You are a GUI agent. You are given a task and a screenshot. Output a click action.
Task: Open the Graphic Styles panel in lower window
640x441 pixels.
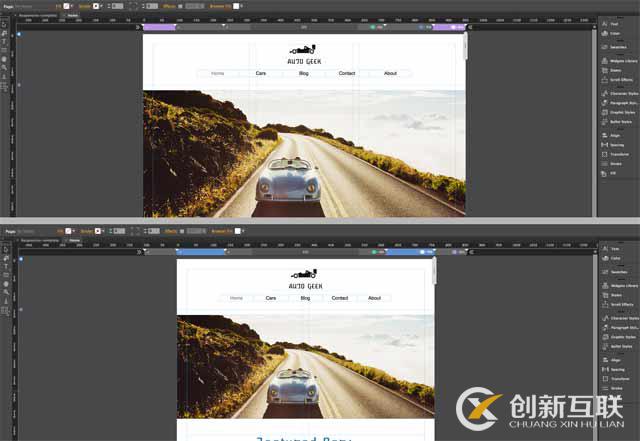click(x=622, y=337)
